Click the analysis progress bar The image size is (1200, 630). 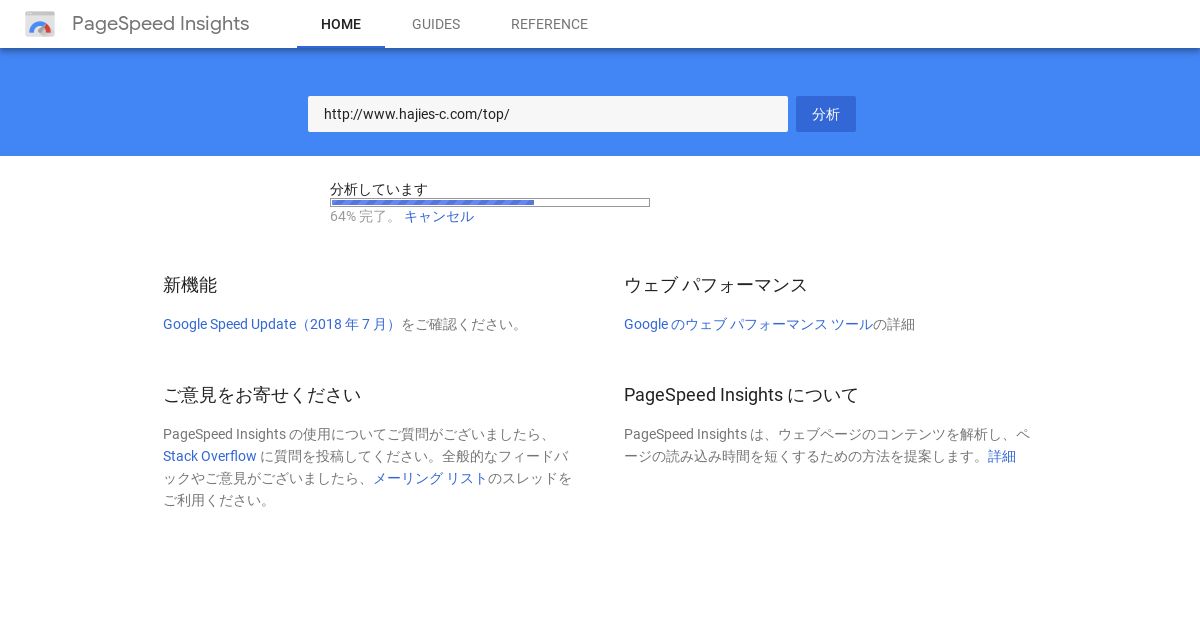tap(490, 202)
